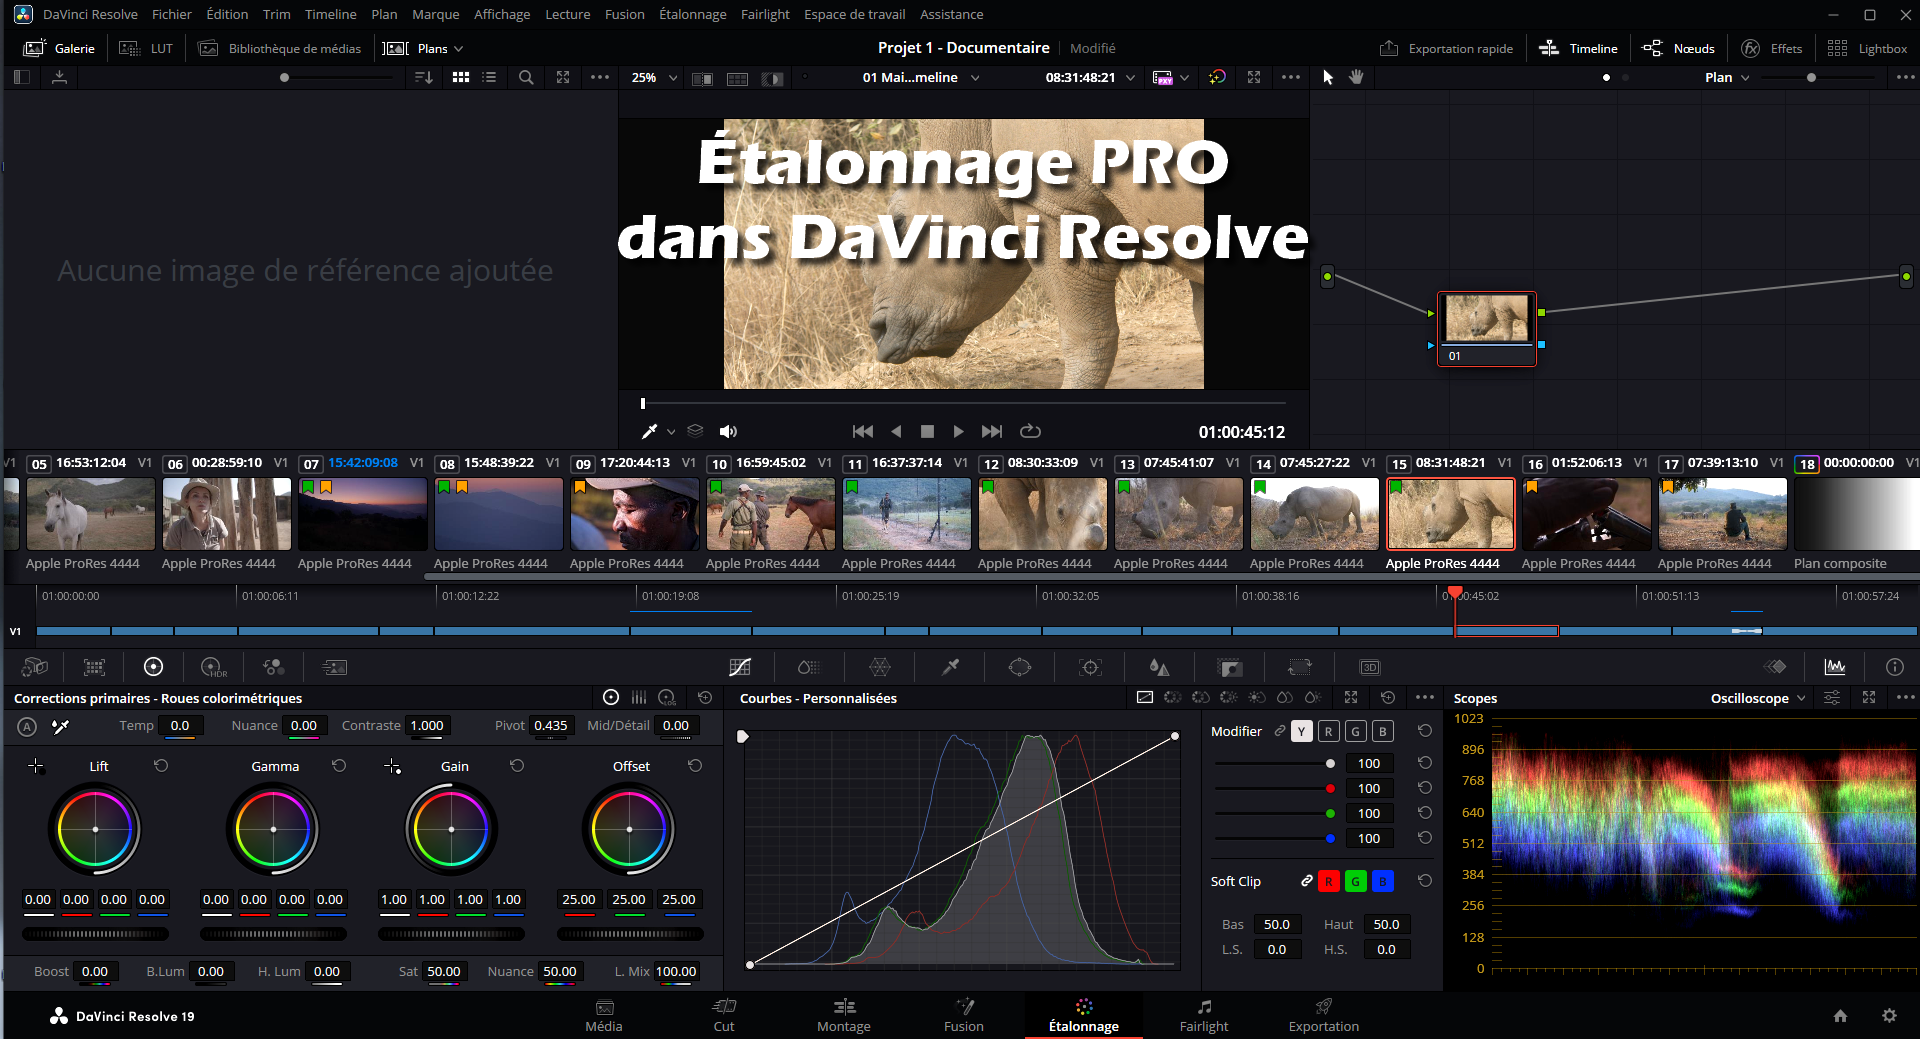Open the LUT browser
Image resolution: width=1920 pixels, height=1039 pixels.
(146, 48)
